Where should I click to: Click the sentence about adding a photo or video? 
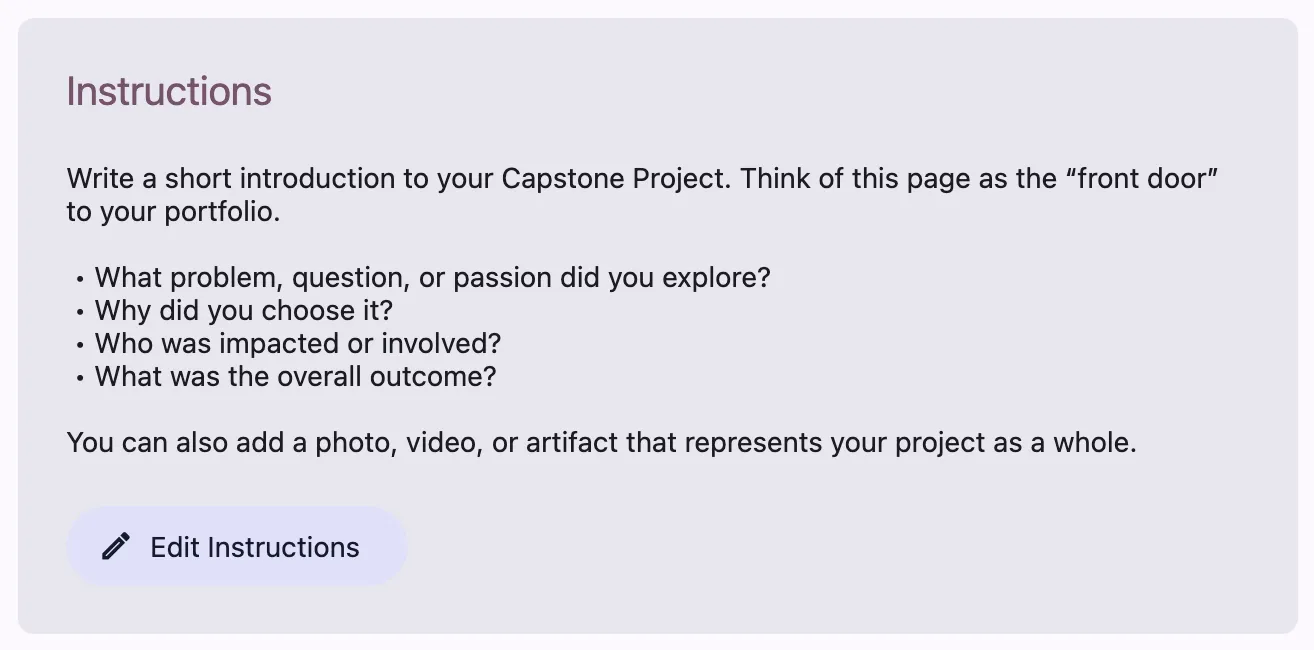[601, 442]
